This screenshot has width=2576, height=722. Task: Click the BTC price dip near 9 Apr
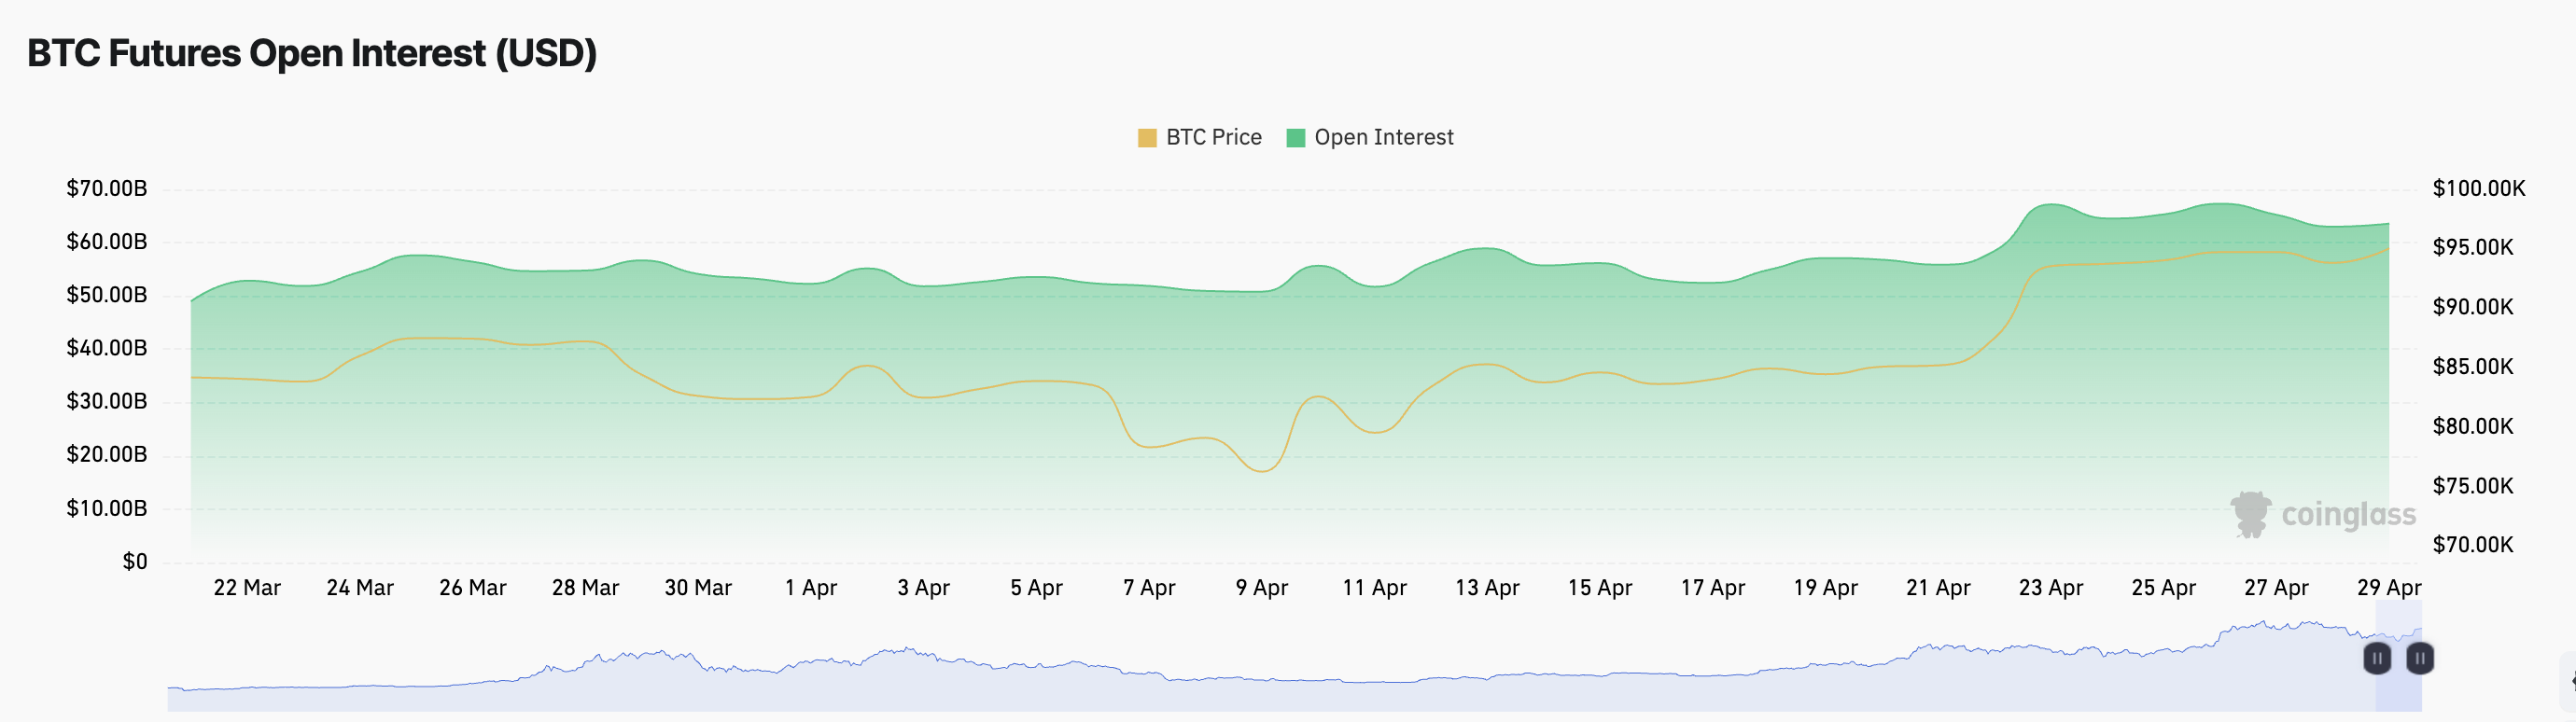click(x=1262, y=470)
